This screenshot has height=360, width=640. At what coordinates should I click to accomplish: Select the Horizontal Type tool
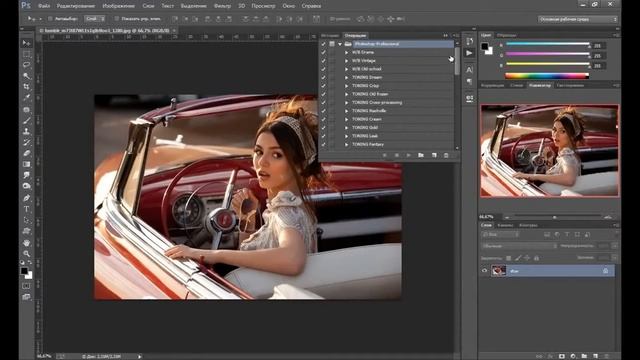[x=27, y=209]
